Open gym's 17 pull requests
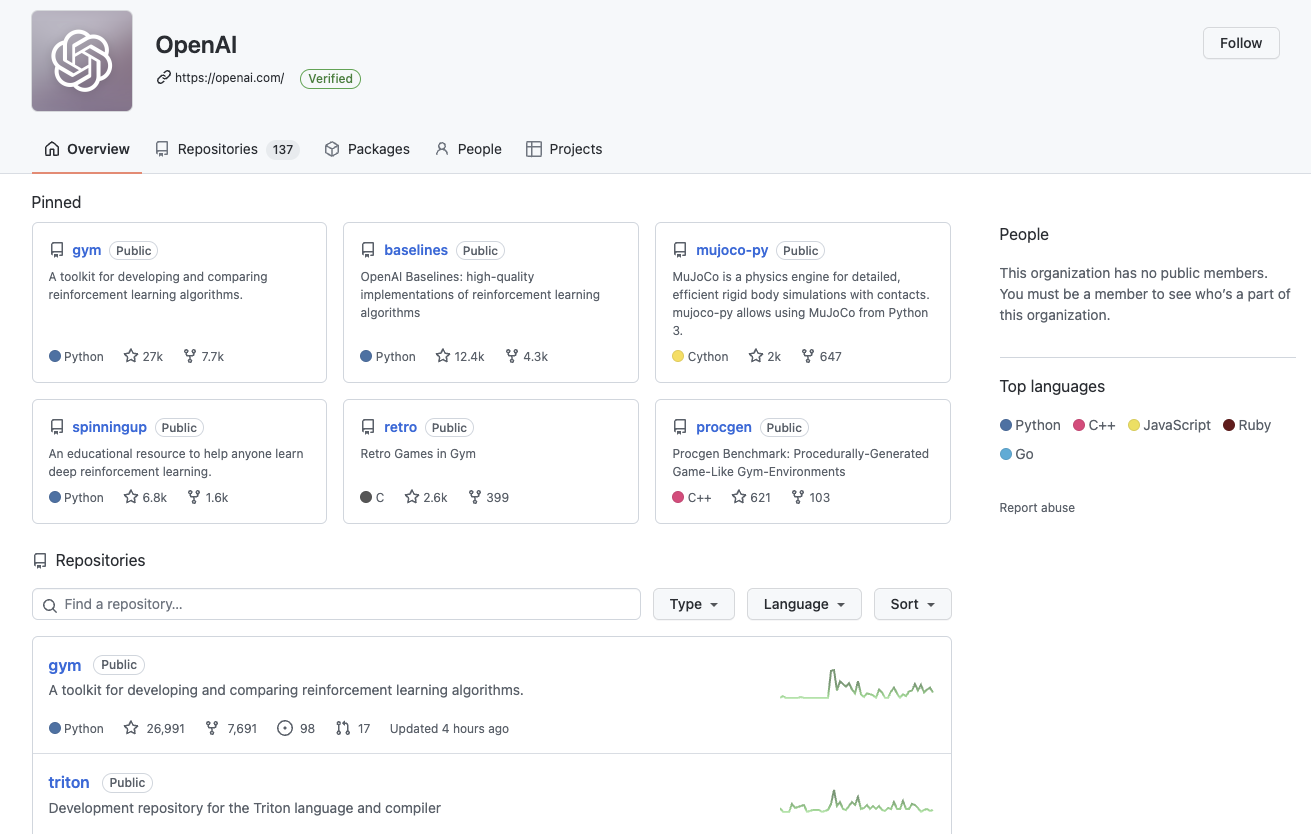1311x834 pixels. (x=353, y=728)
